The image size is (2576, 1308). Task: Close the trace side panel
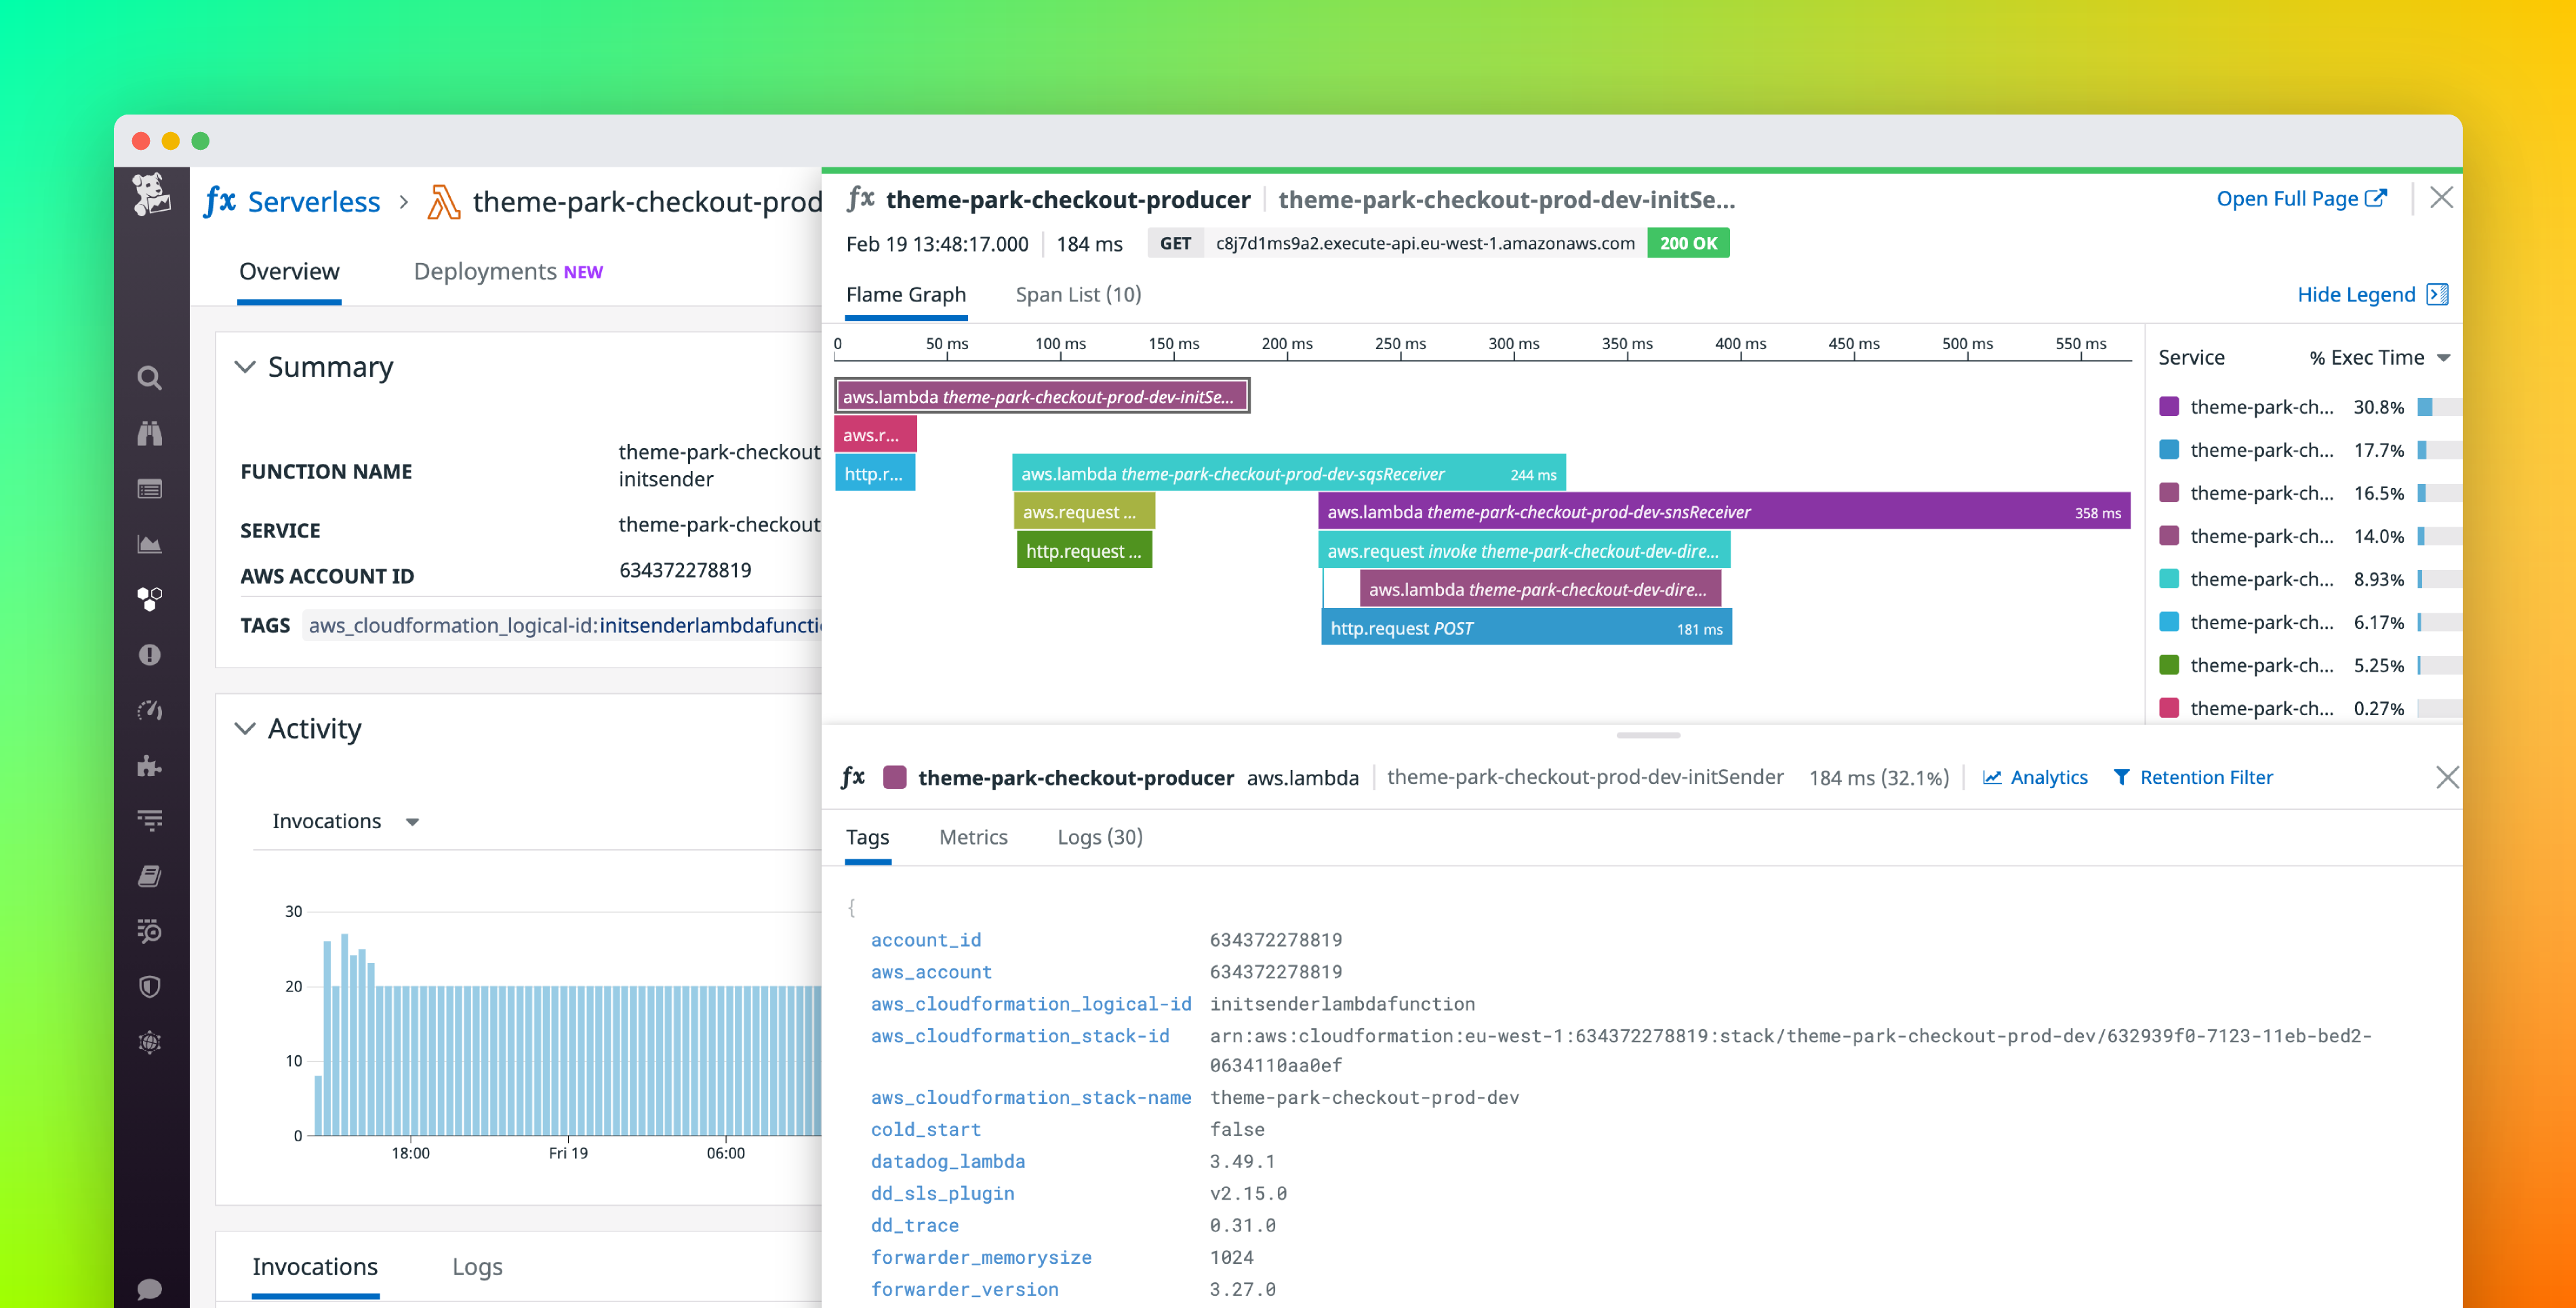2441,198
